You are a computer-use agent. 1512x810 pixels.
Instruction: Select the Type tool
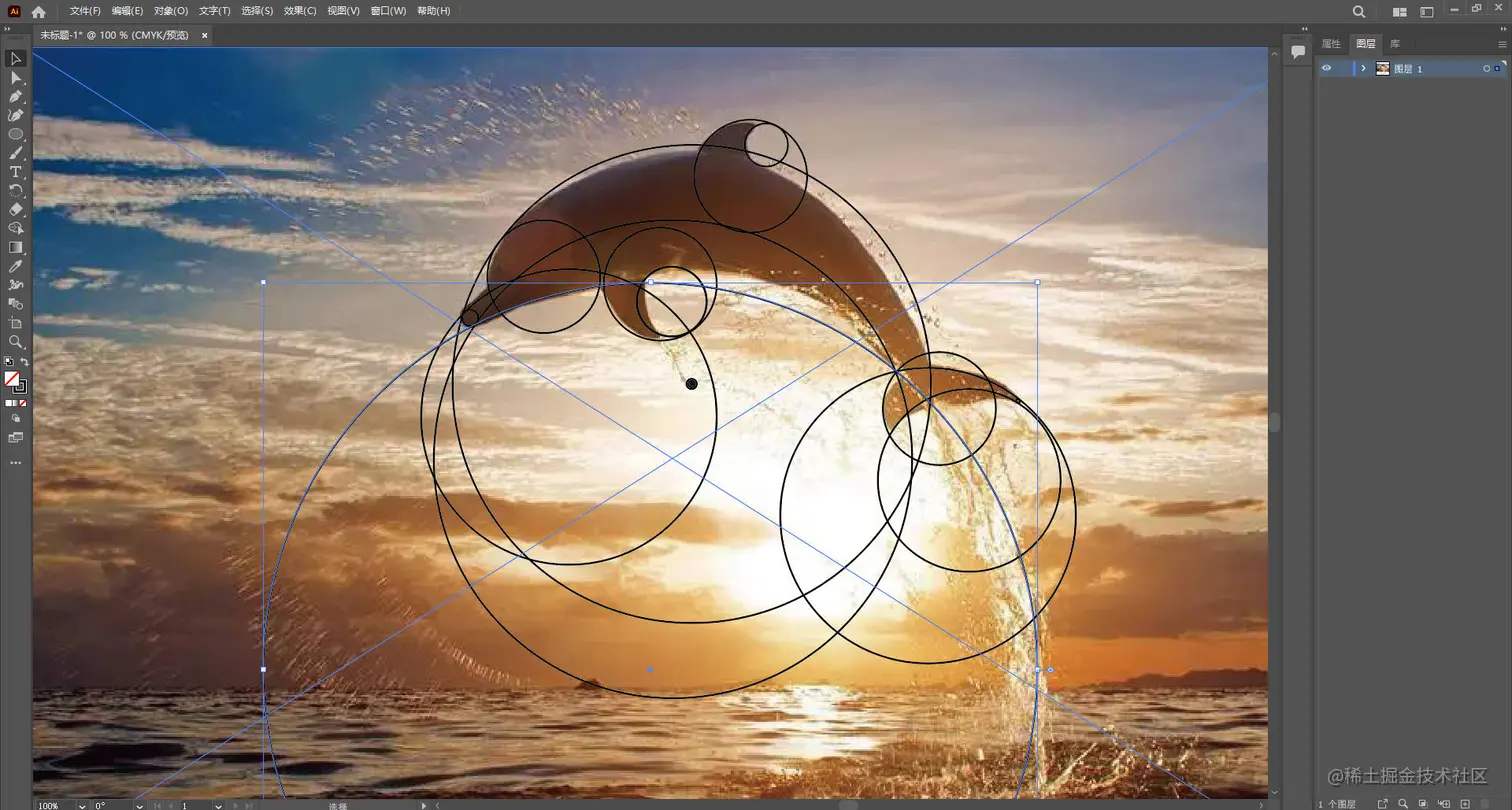pyautogui.click(x=15, y=172)
